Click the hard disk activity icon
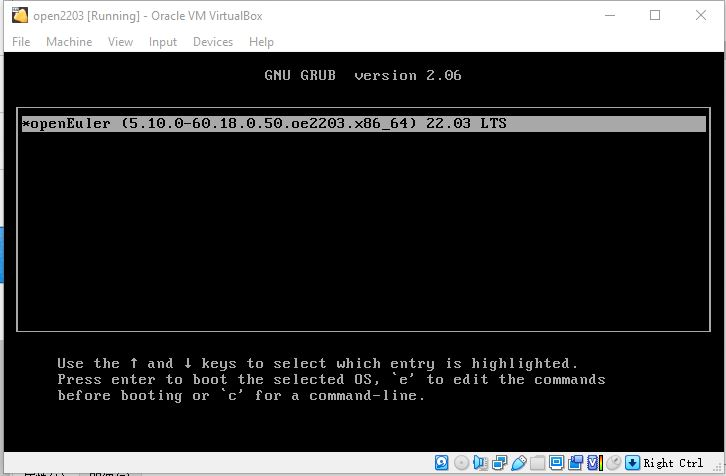 [441, 463]
